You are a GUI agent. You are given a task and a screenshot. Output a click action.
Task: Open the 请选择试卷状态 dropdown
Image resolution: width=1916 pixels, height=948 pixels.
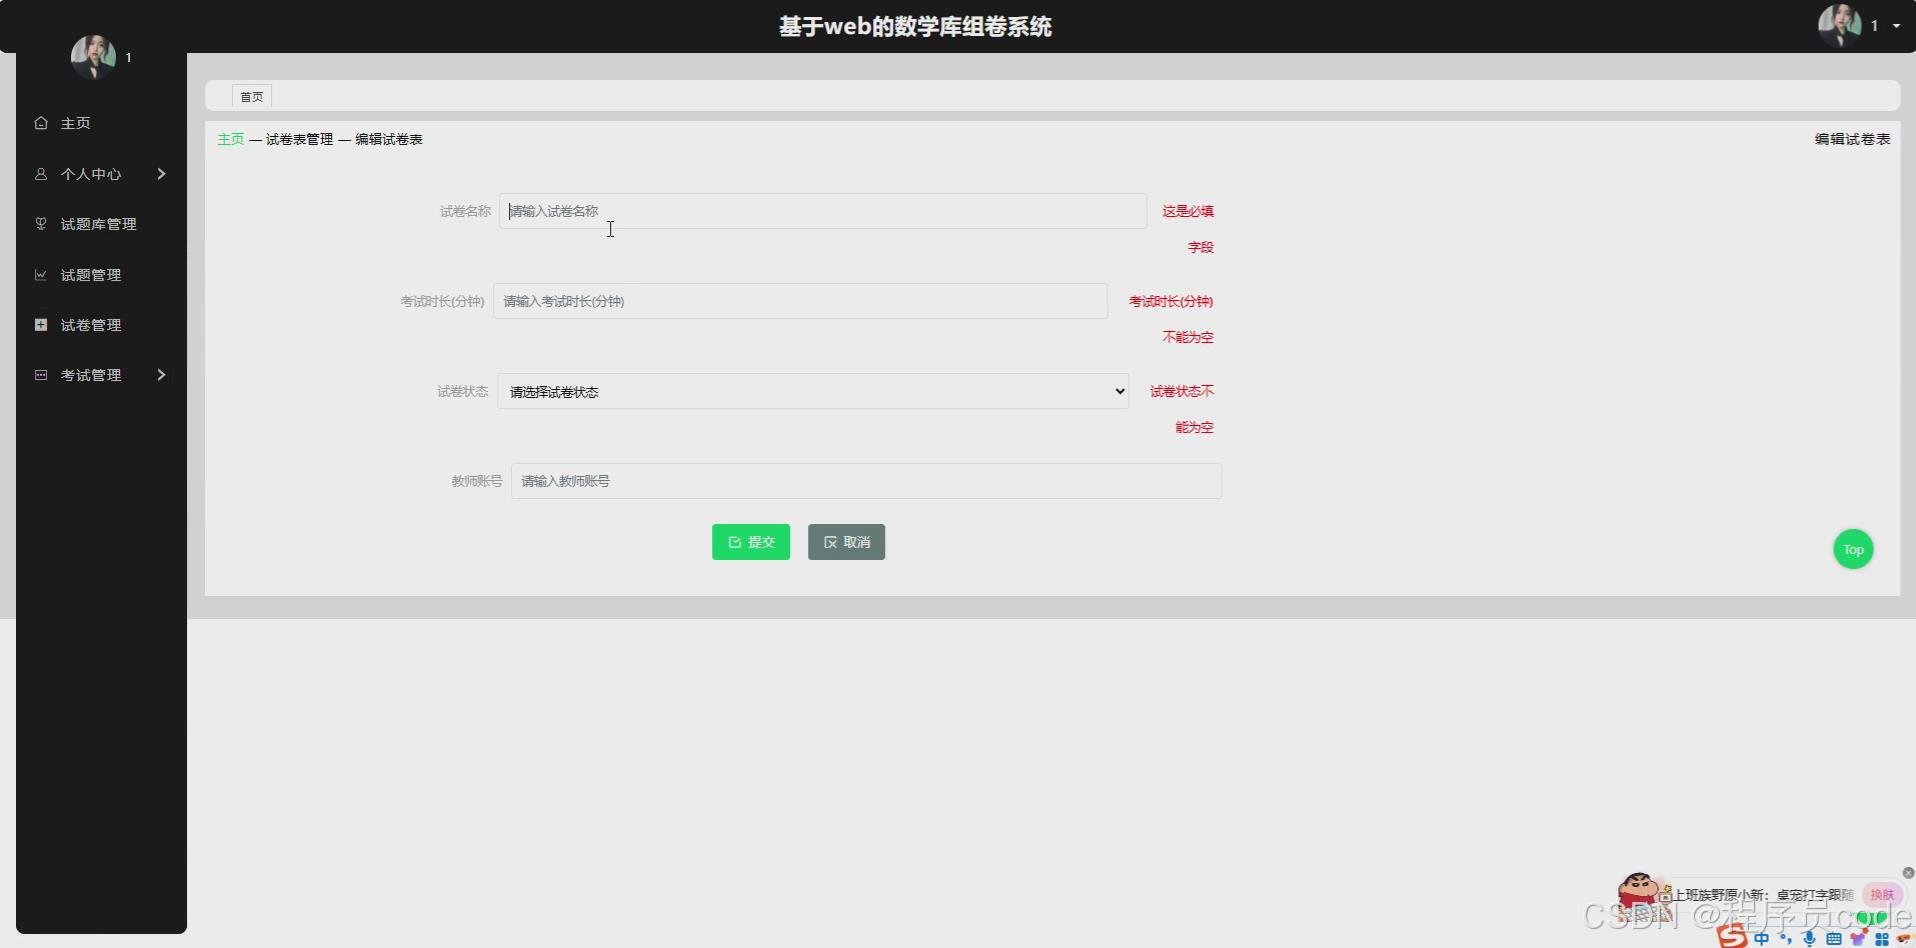click(x=813, y=391)
